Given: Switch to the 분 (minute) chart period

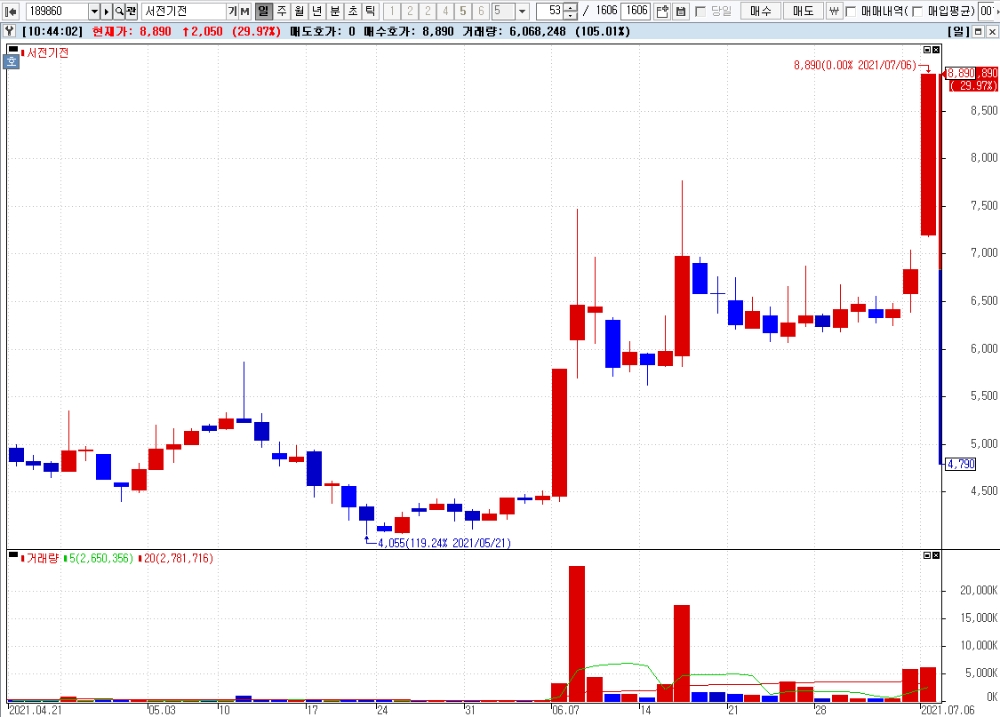Looking at the screenshot, I should point(335,11).
